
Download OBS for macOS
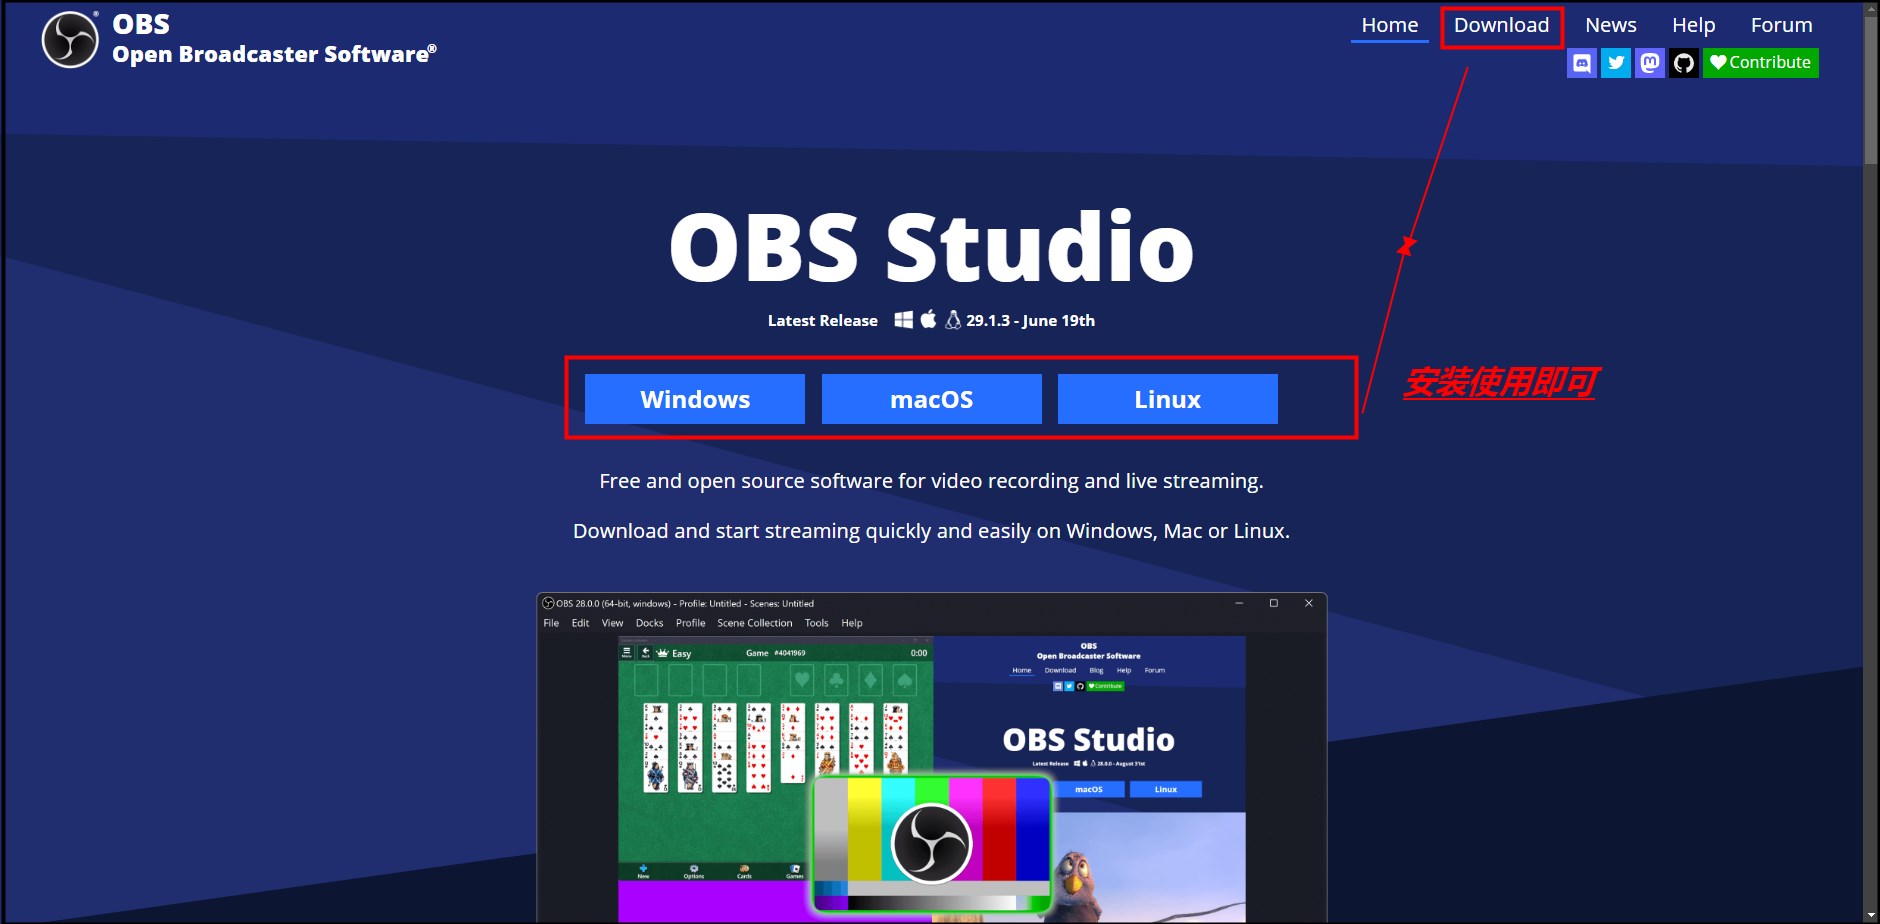pyautogui.click(x=932, y=399)
